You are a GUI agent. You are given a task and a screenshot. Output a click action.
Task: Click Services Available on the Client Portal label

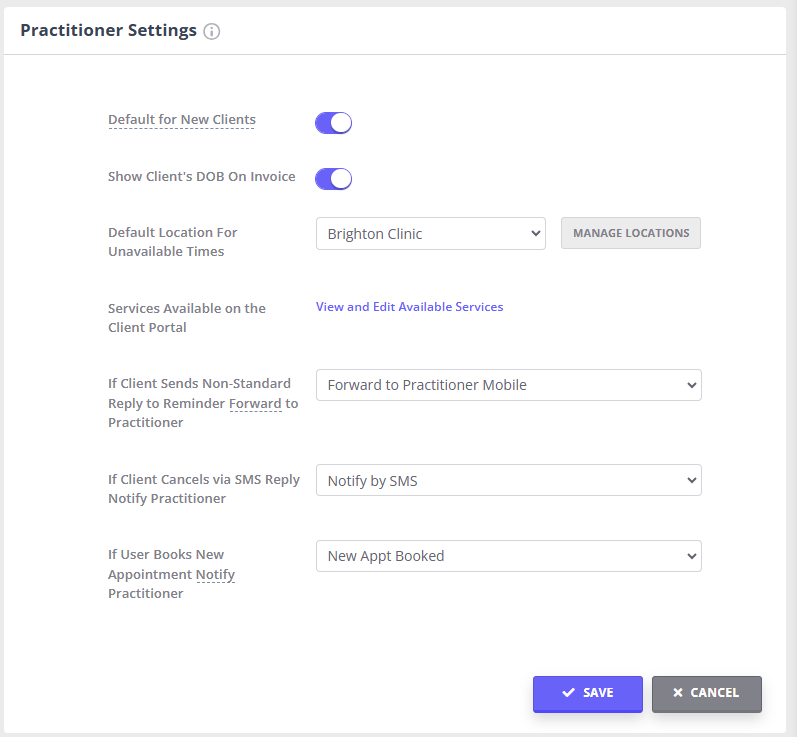pyautogui.click(x=186, y=318)
